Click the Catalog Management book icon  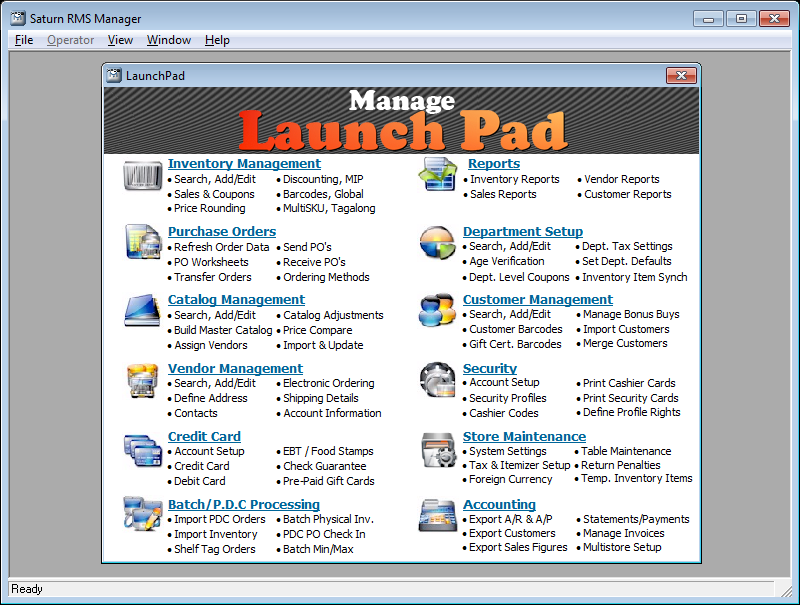click(x=142, y=310)
